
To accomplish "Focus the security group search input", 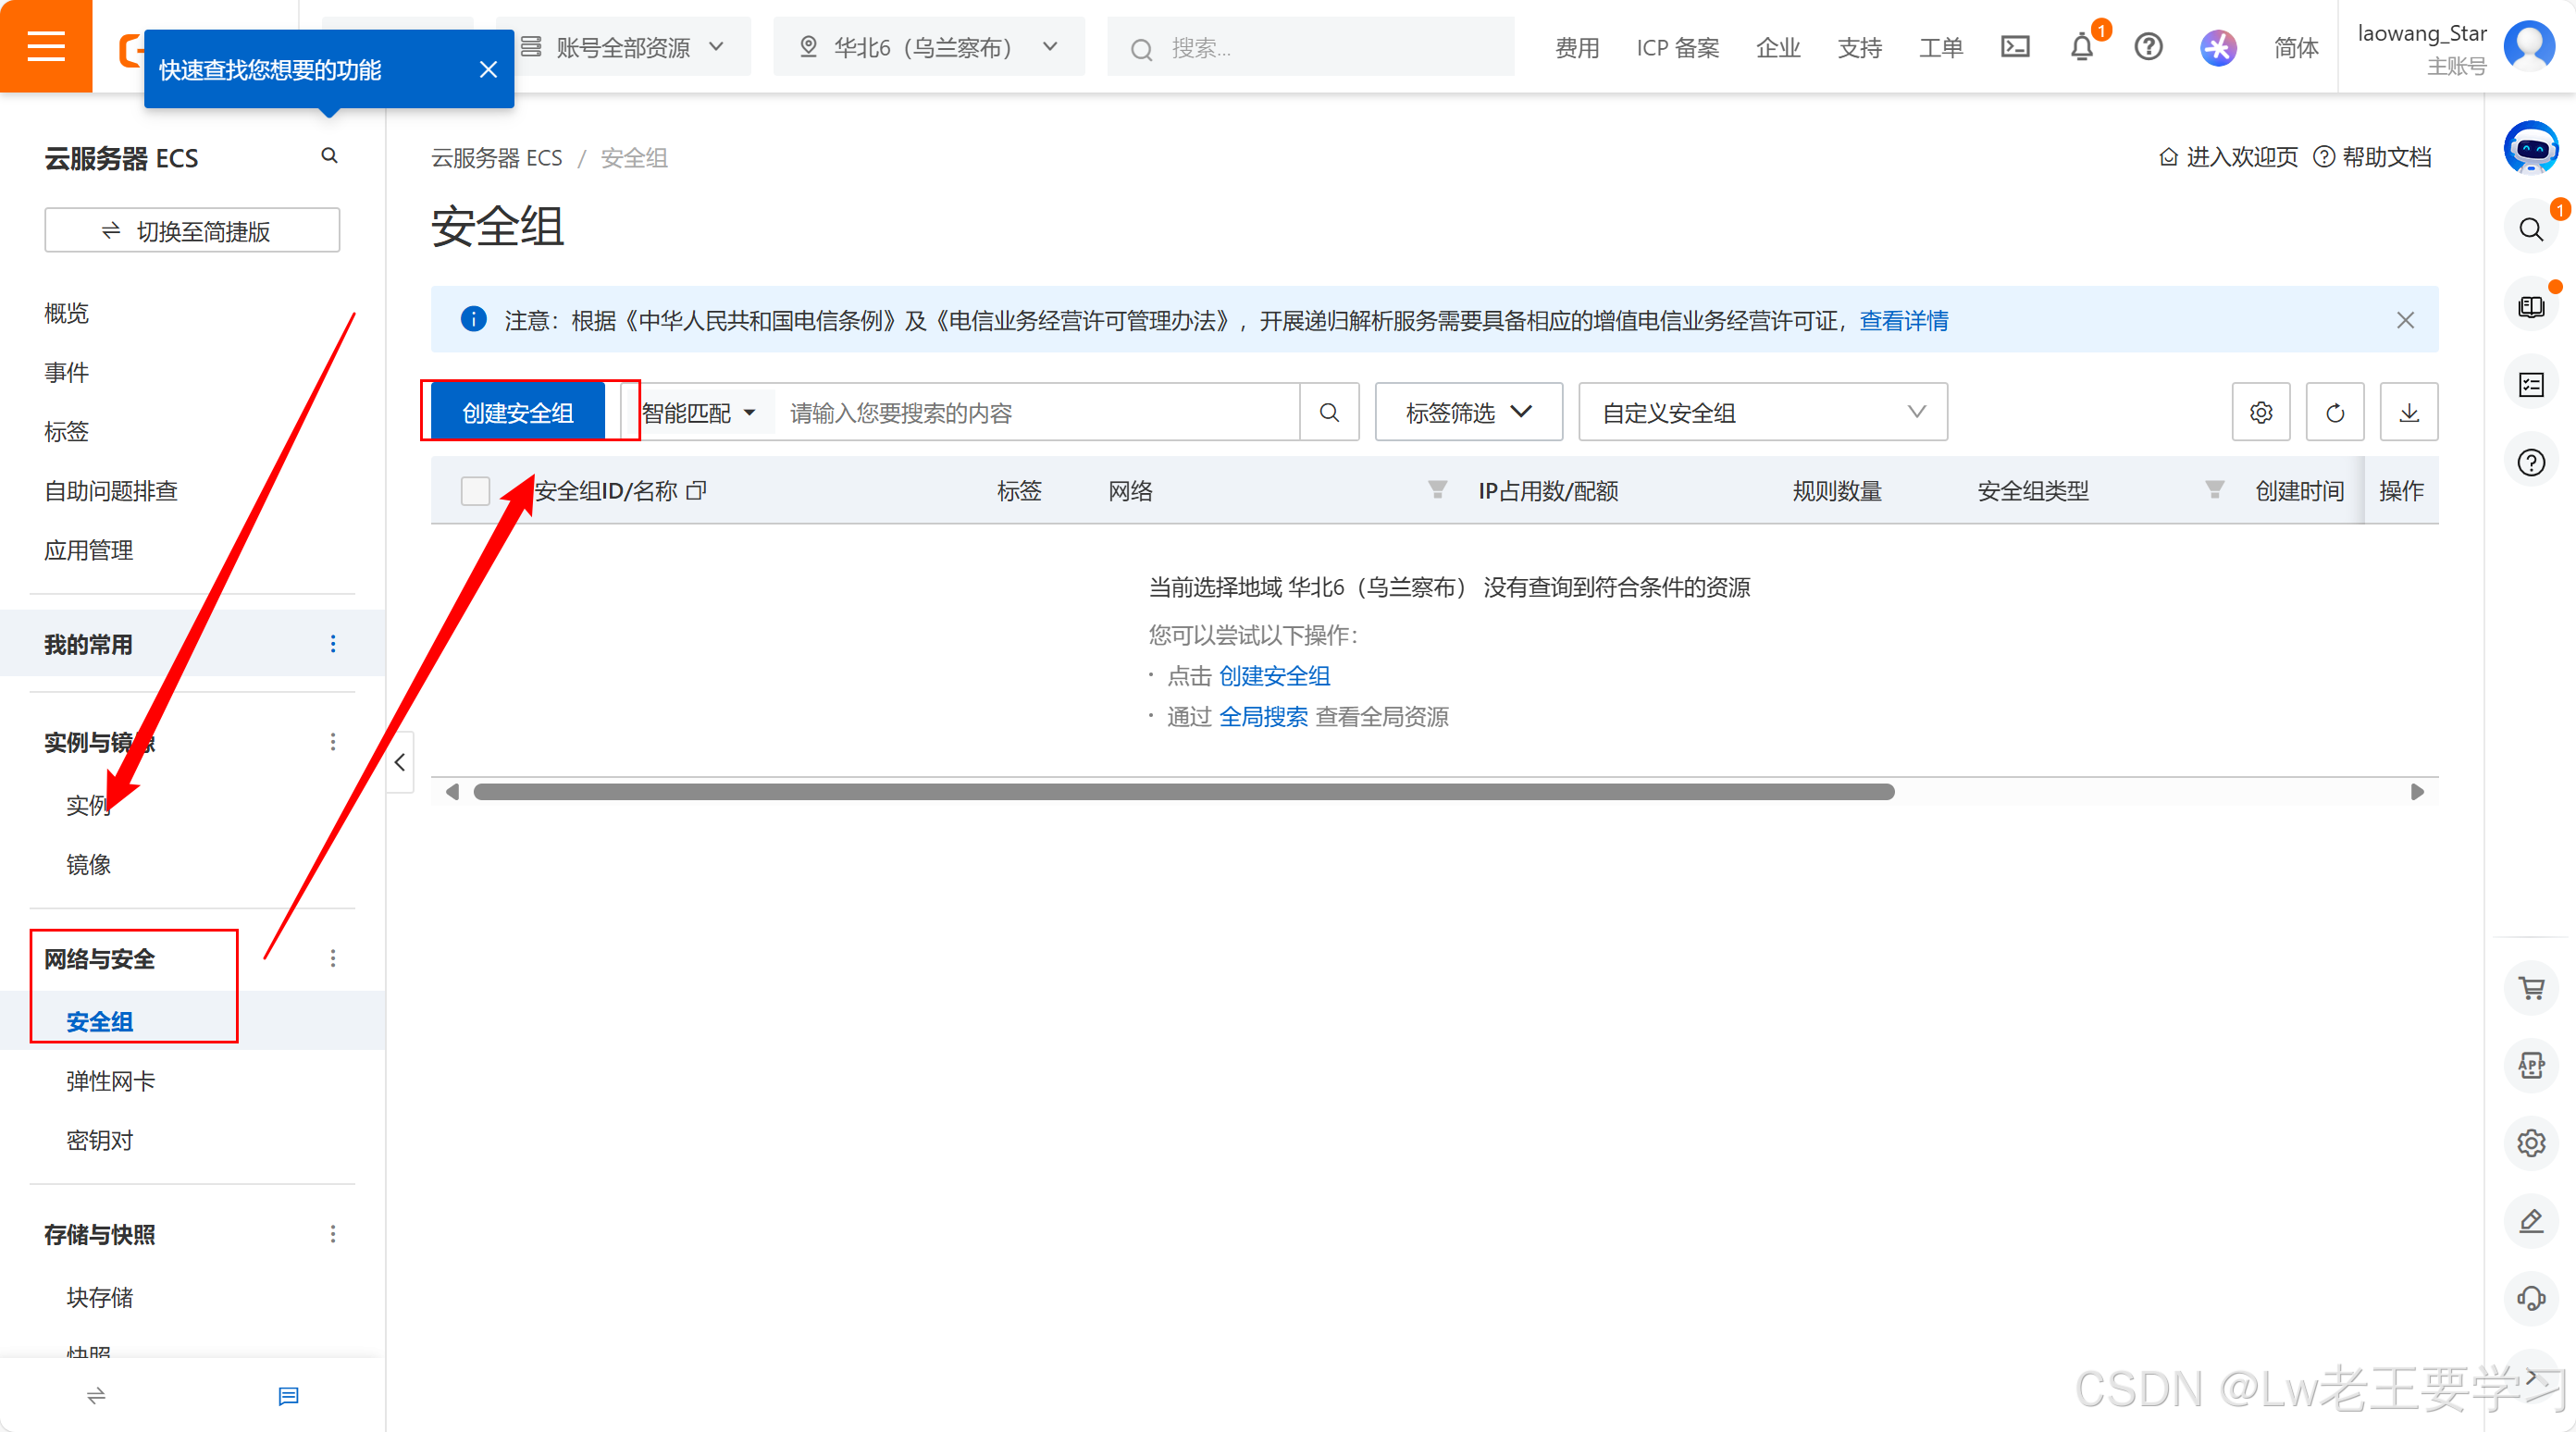I will click(x=1037, y=412).
